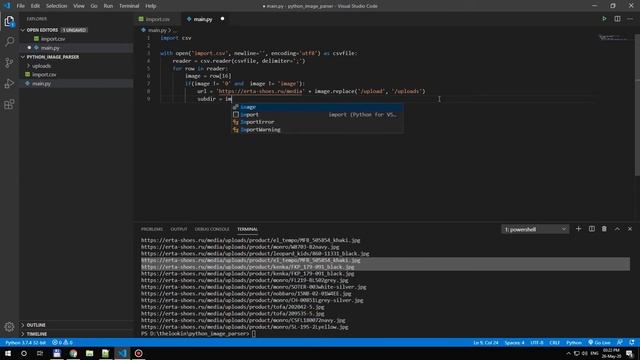Open the Run menu
The image size is (640, 360).
108,6
